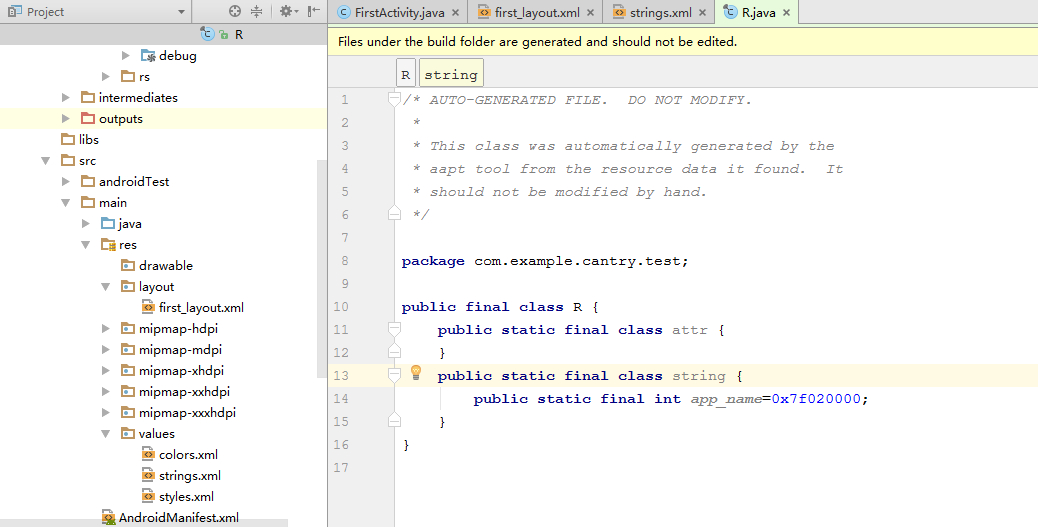Image resolution: width=1038 pixels, height=527 pixels.
Task: Click the collapse all icon in Project panel
Action: click(257, 12)
